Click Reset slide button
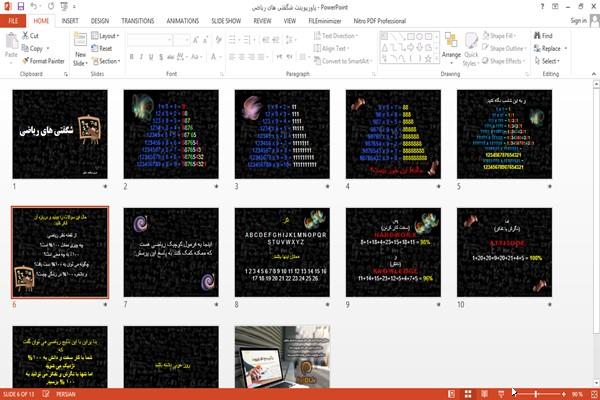The image size is (600, 400). click(102, 48)
